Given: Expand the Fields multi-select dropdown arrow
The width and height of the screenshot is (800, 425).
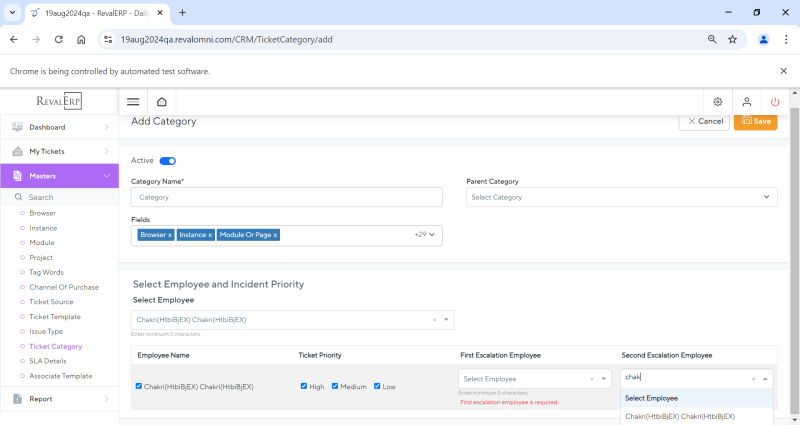Looking at the screenshot, I should (x=434, y=235).
